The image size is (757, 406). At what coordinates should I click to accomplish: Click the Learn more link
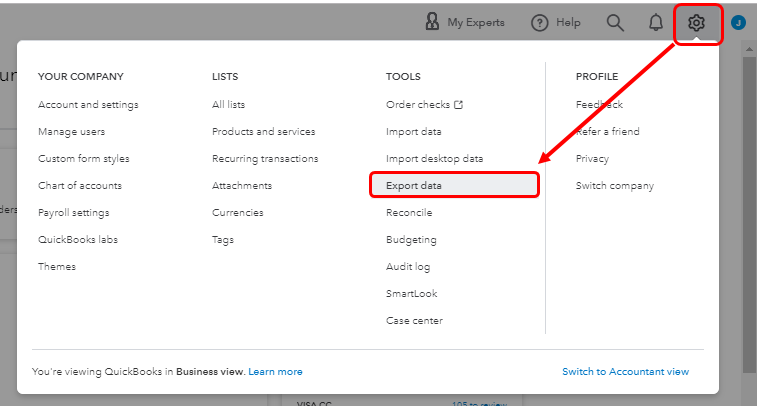point(275,372)
